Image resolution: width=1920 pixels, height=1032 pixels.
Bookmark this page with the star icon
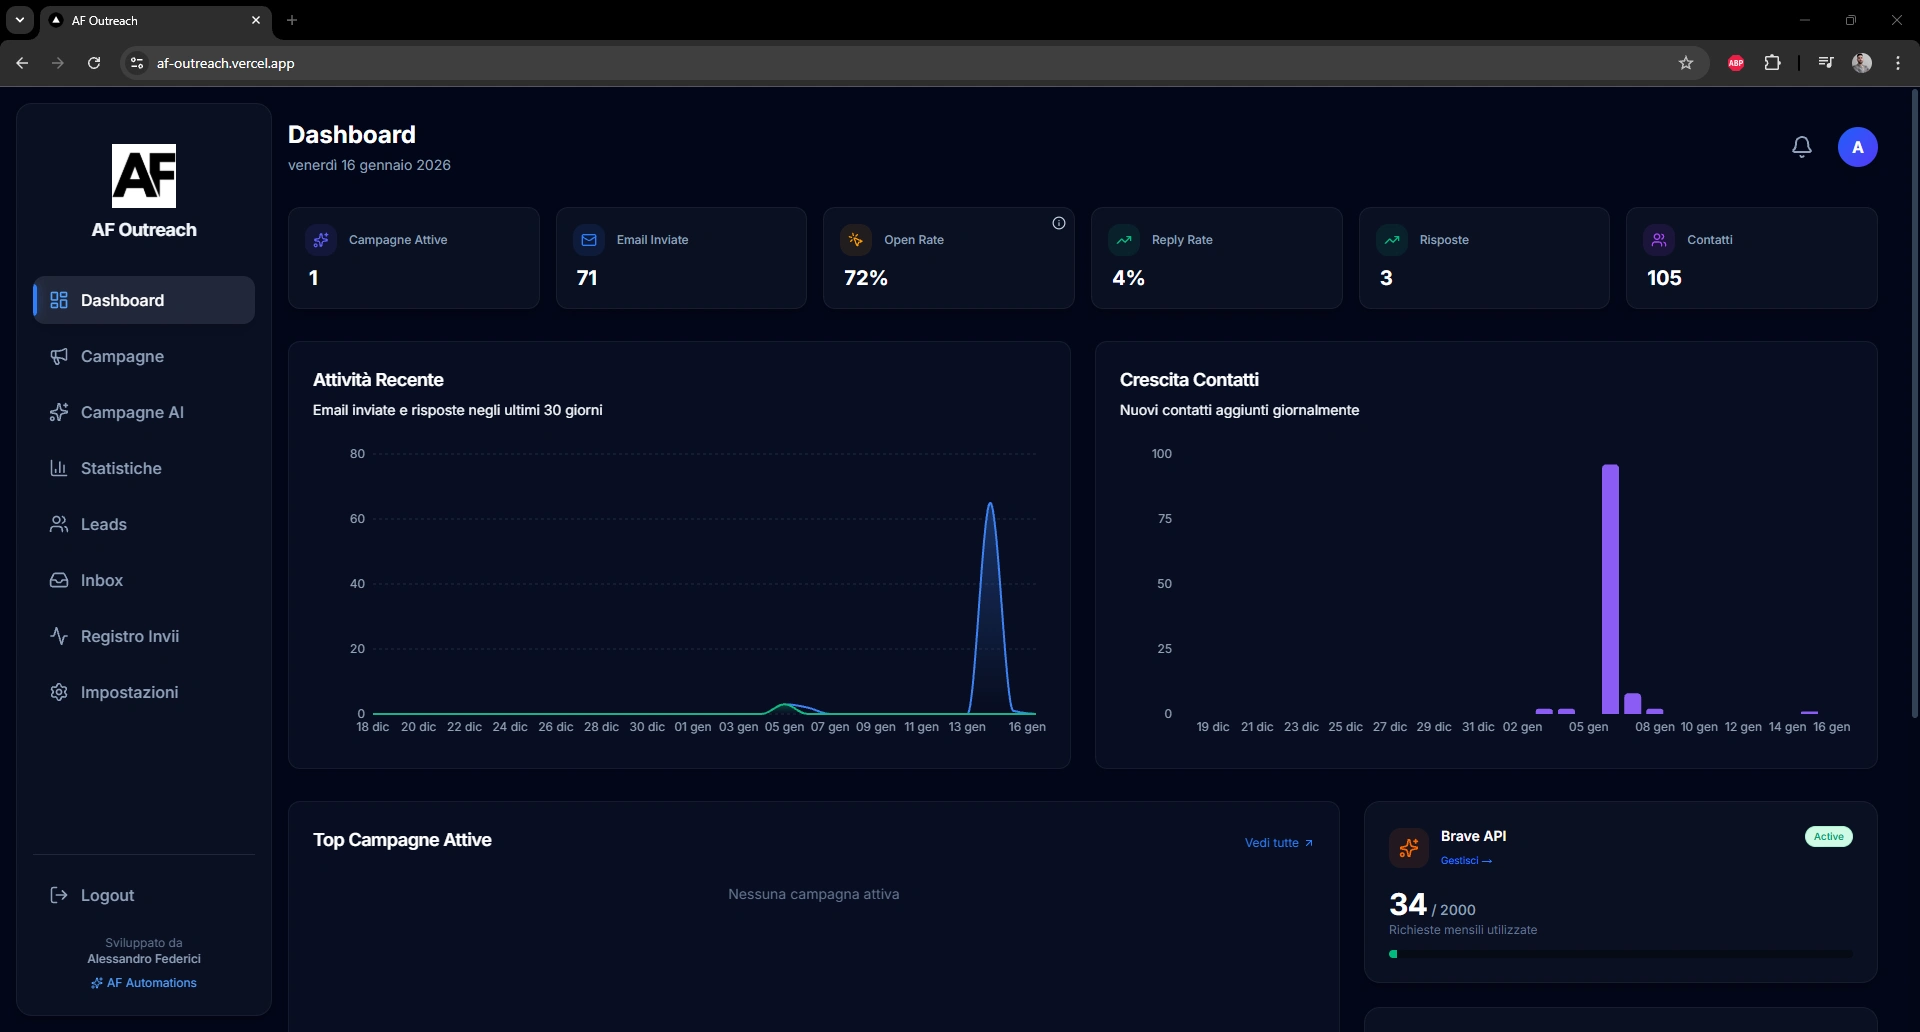pos(1686,63)
